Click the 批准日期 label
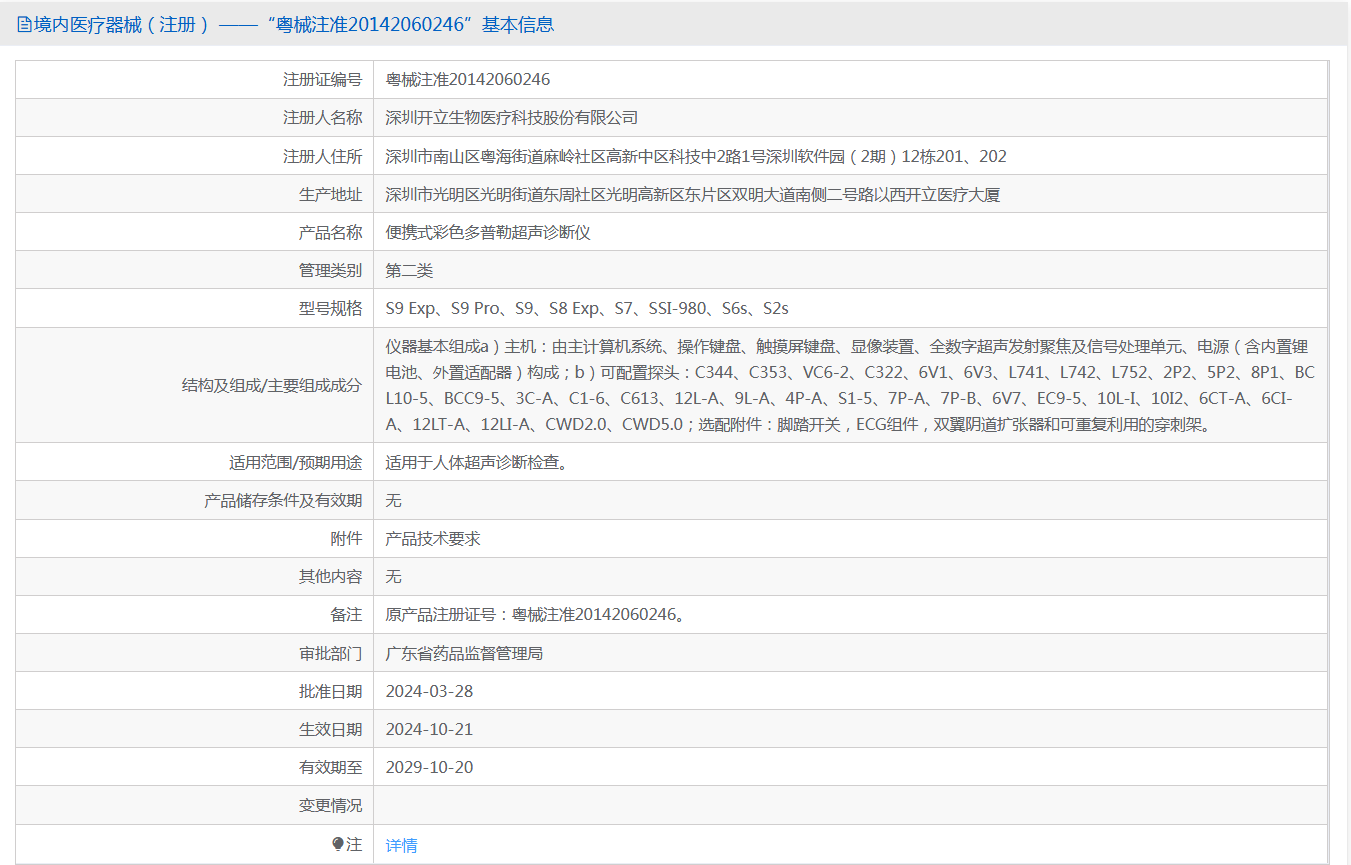Viewport: 1351px width, 865px height. click(331, 692)
